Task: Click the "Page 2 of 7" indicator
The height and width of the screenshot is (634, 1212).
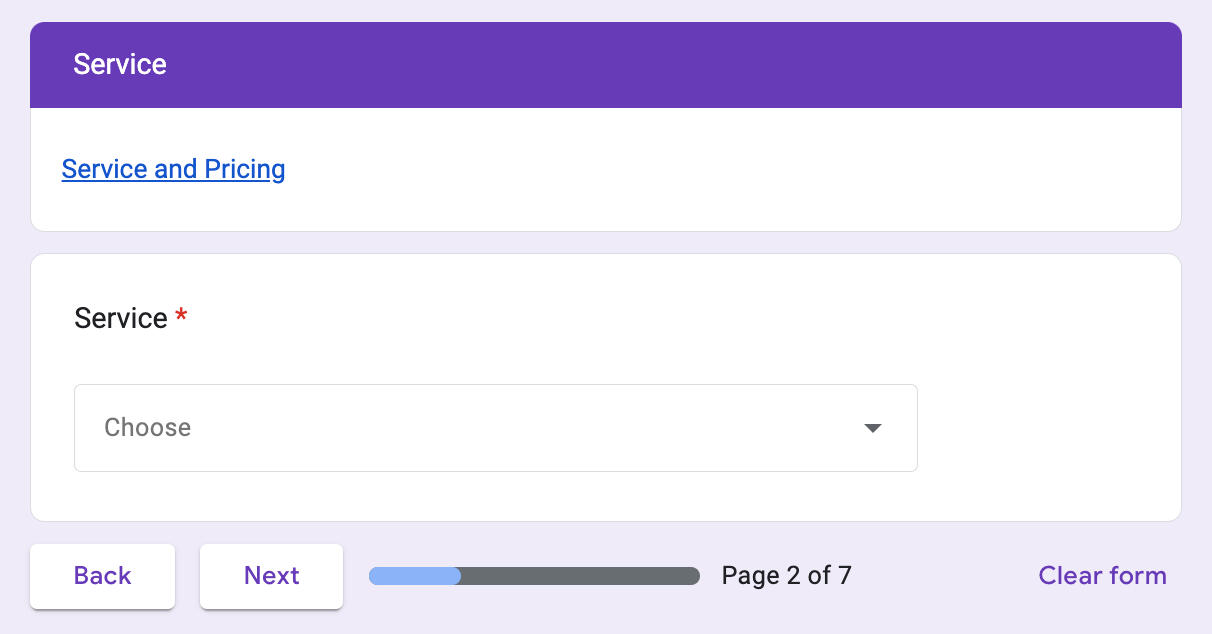Action: pos(786,576)
